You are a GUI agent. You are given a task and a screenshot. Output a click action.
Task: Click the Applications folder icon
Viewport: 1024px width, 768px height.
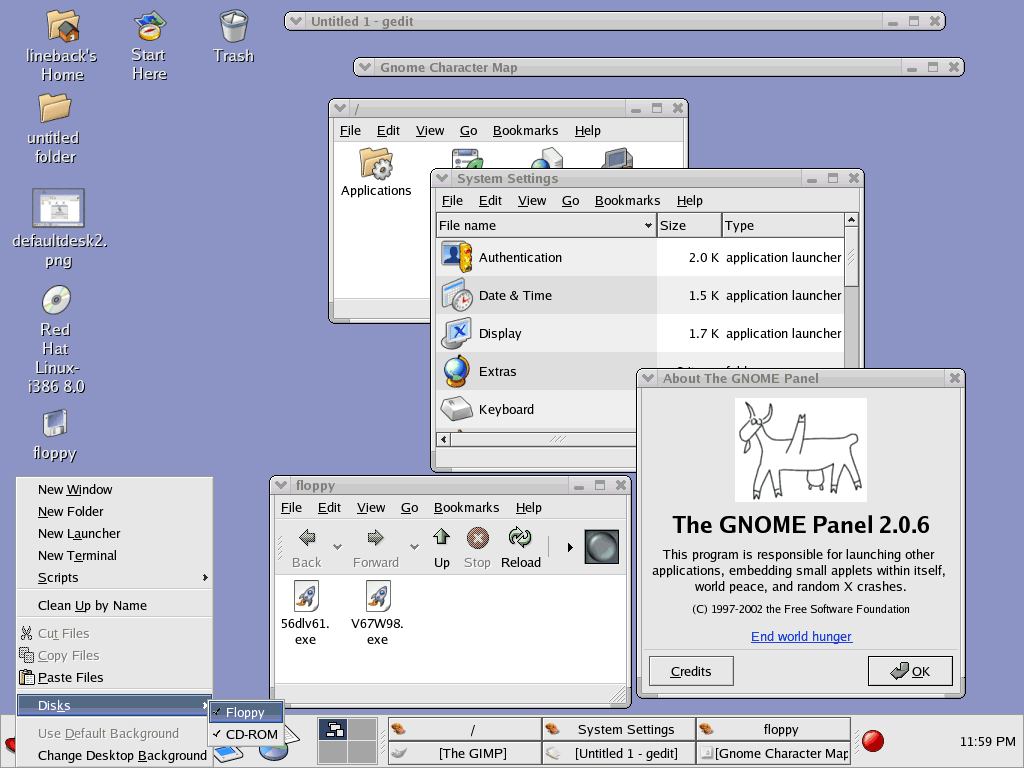coord(376,163)
